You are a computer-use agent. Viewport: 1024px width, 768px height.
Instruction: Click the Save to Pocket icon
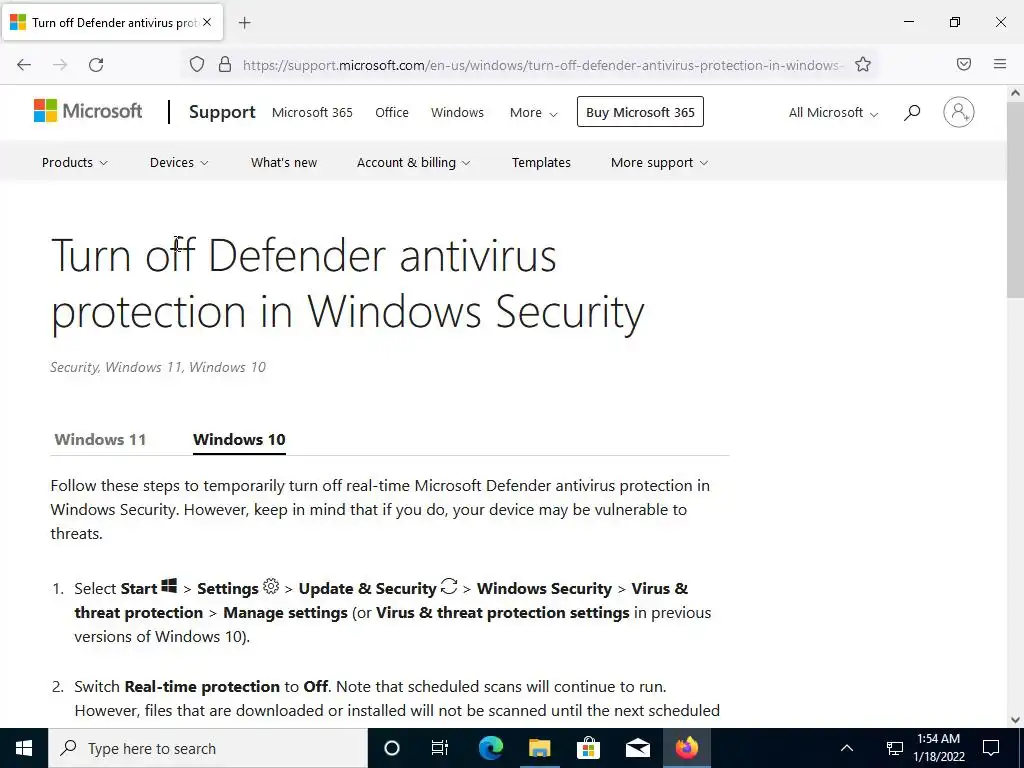[x=963, y=64]
